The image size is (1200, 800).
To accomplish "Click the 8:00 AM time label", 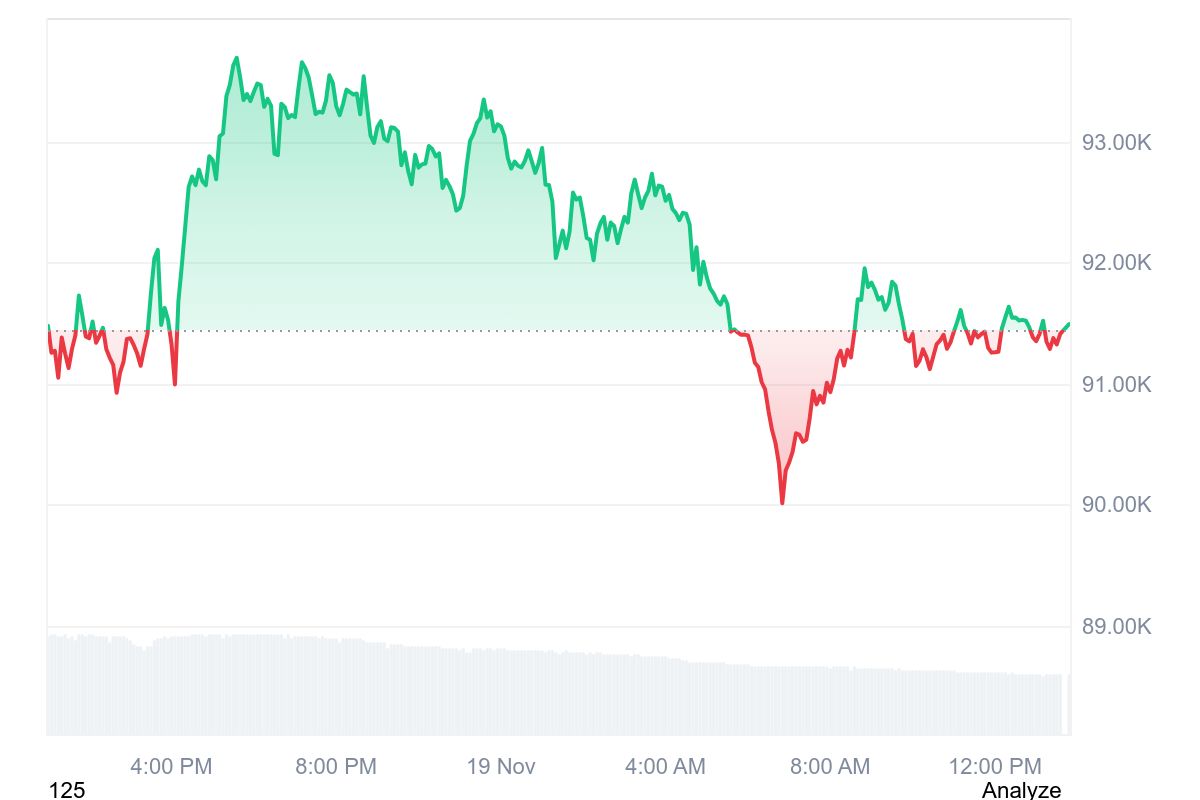I will [x=829, y=767].
